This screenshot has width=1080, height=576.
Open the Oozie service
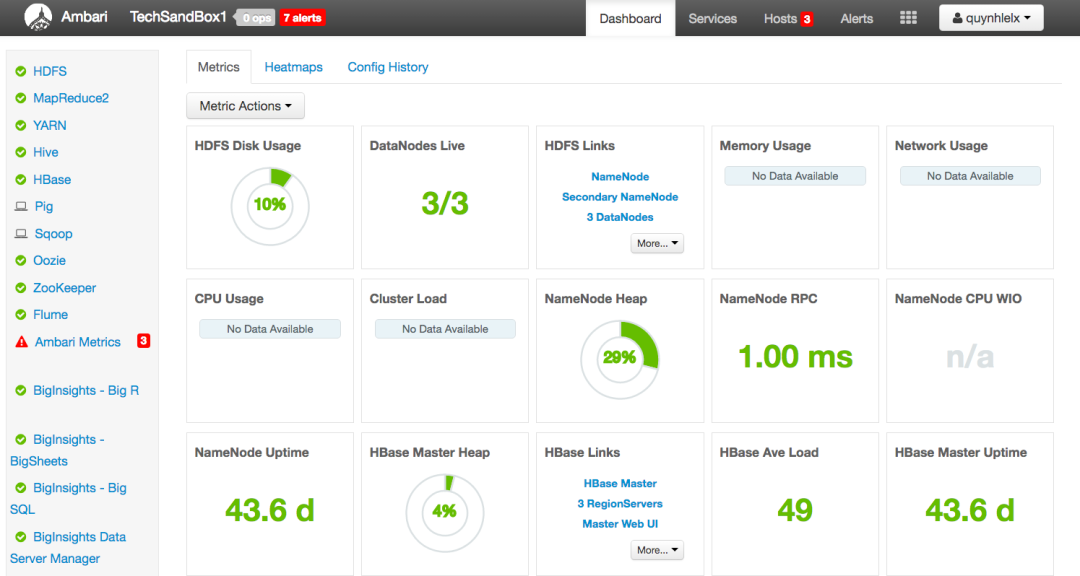point(50,260)
